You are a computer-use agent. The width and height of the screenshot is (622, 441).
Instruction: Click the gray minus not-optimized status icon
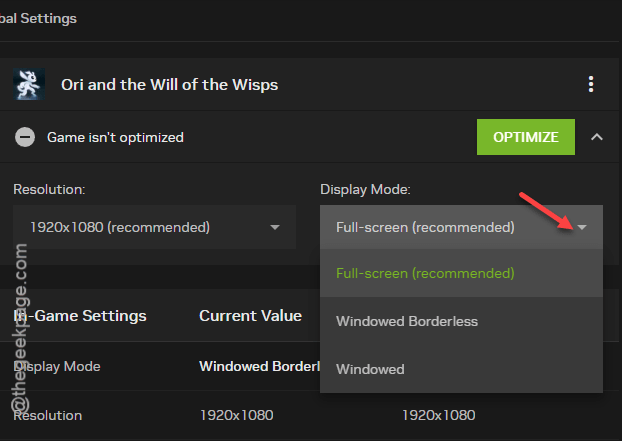25,137
